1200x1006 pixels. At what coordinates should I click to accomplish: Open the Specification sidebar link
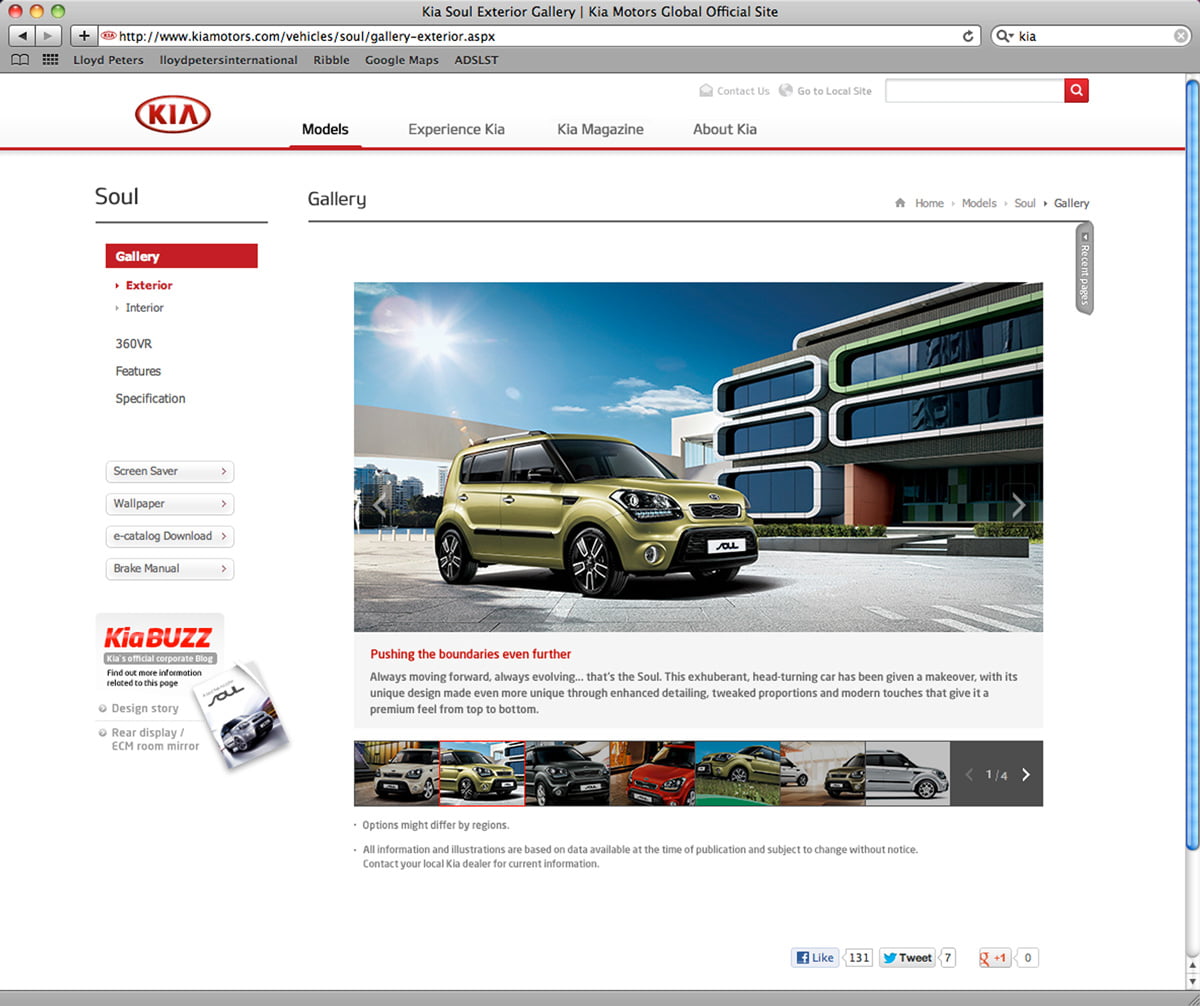click(150, 398)
